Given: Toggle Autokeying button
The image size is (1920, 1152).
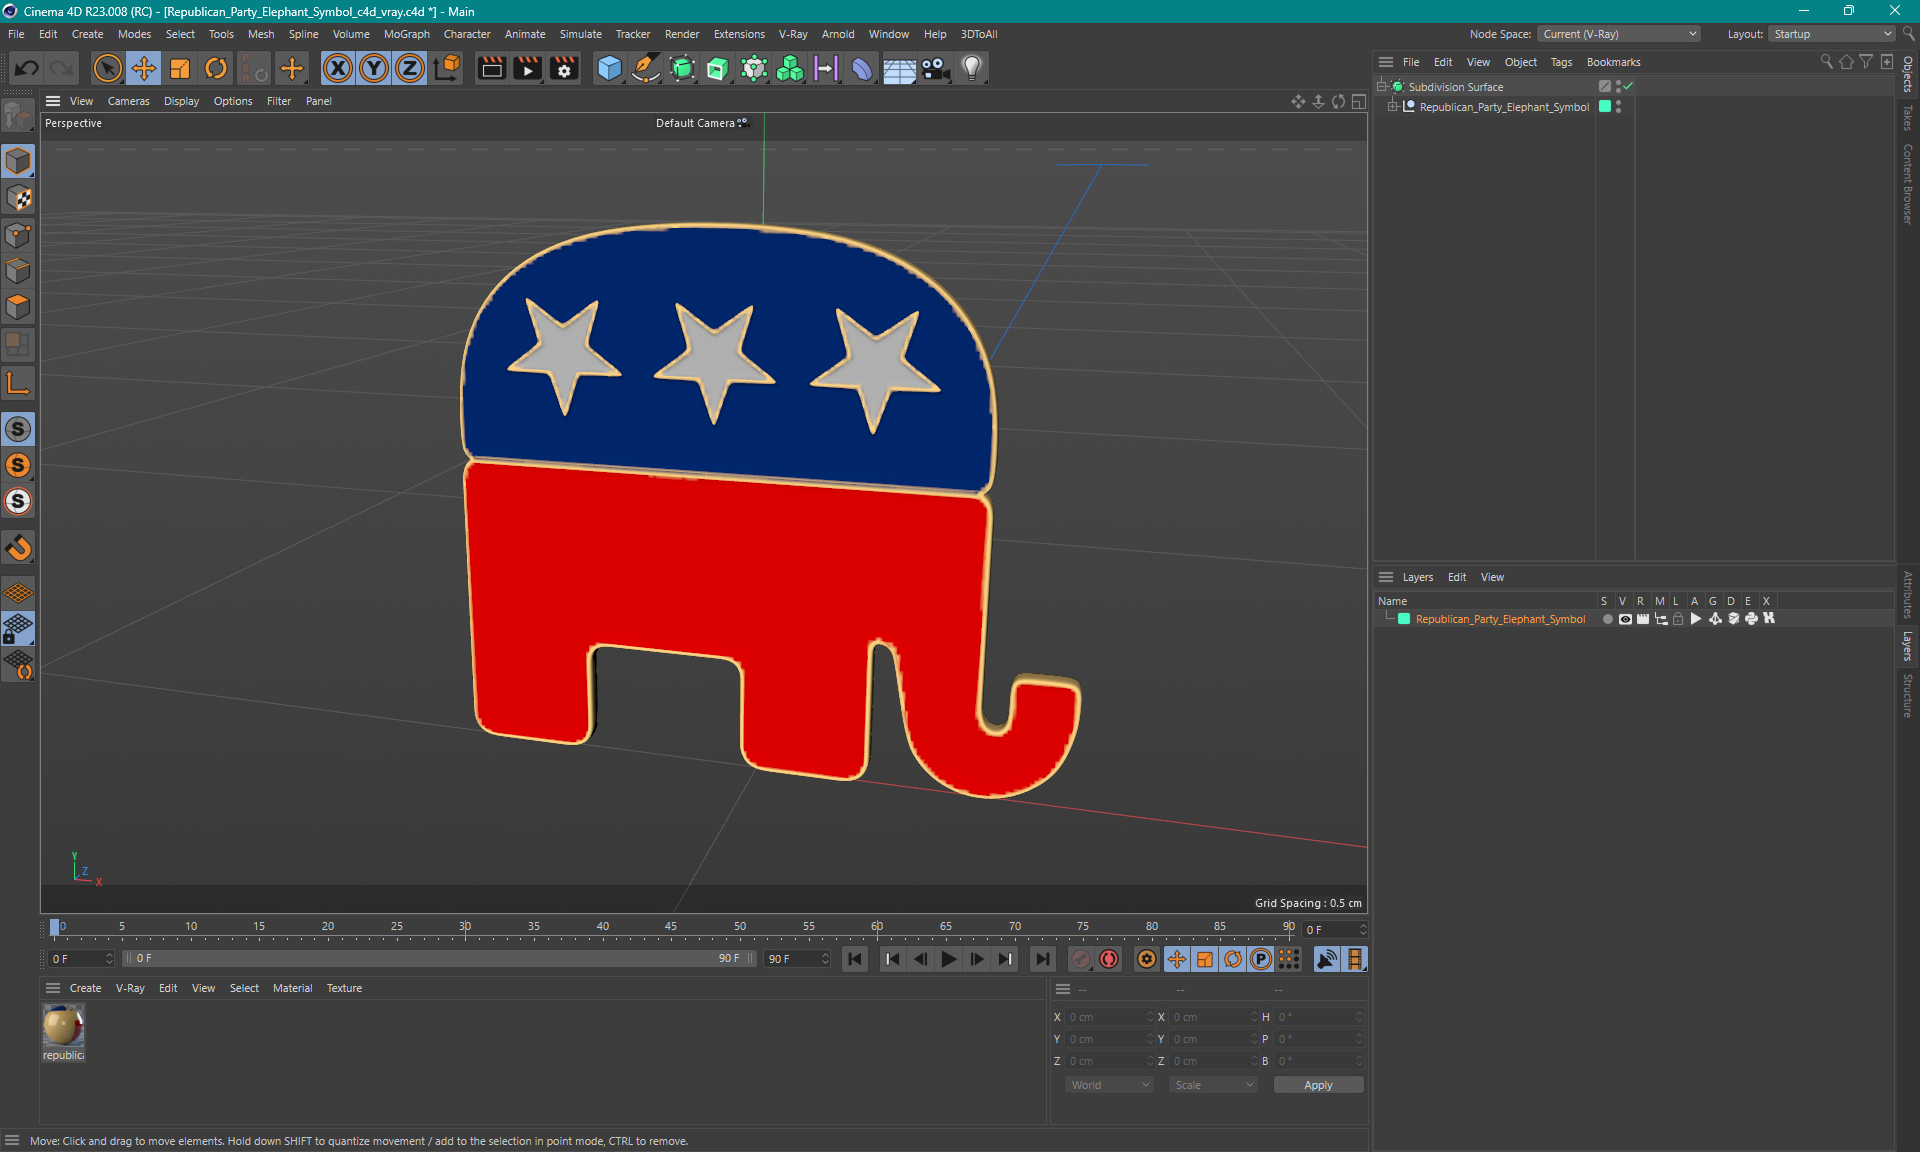Looking at the screenshot, I should [1109, 959].
